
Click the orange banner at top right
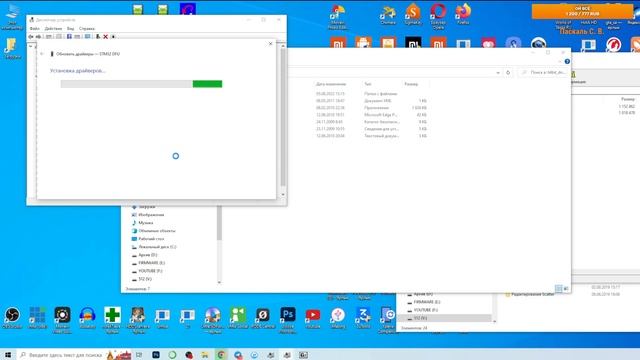click(x=582, y=11)
